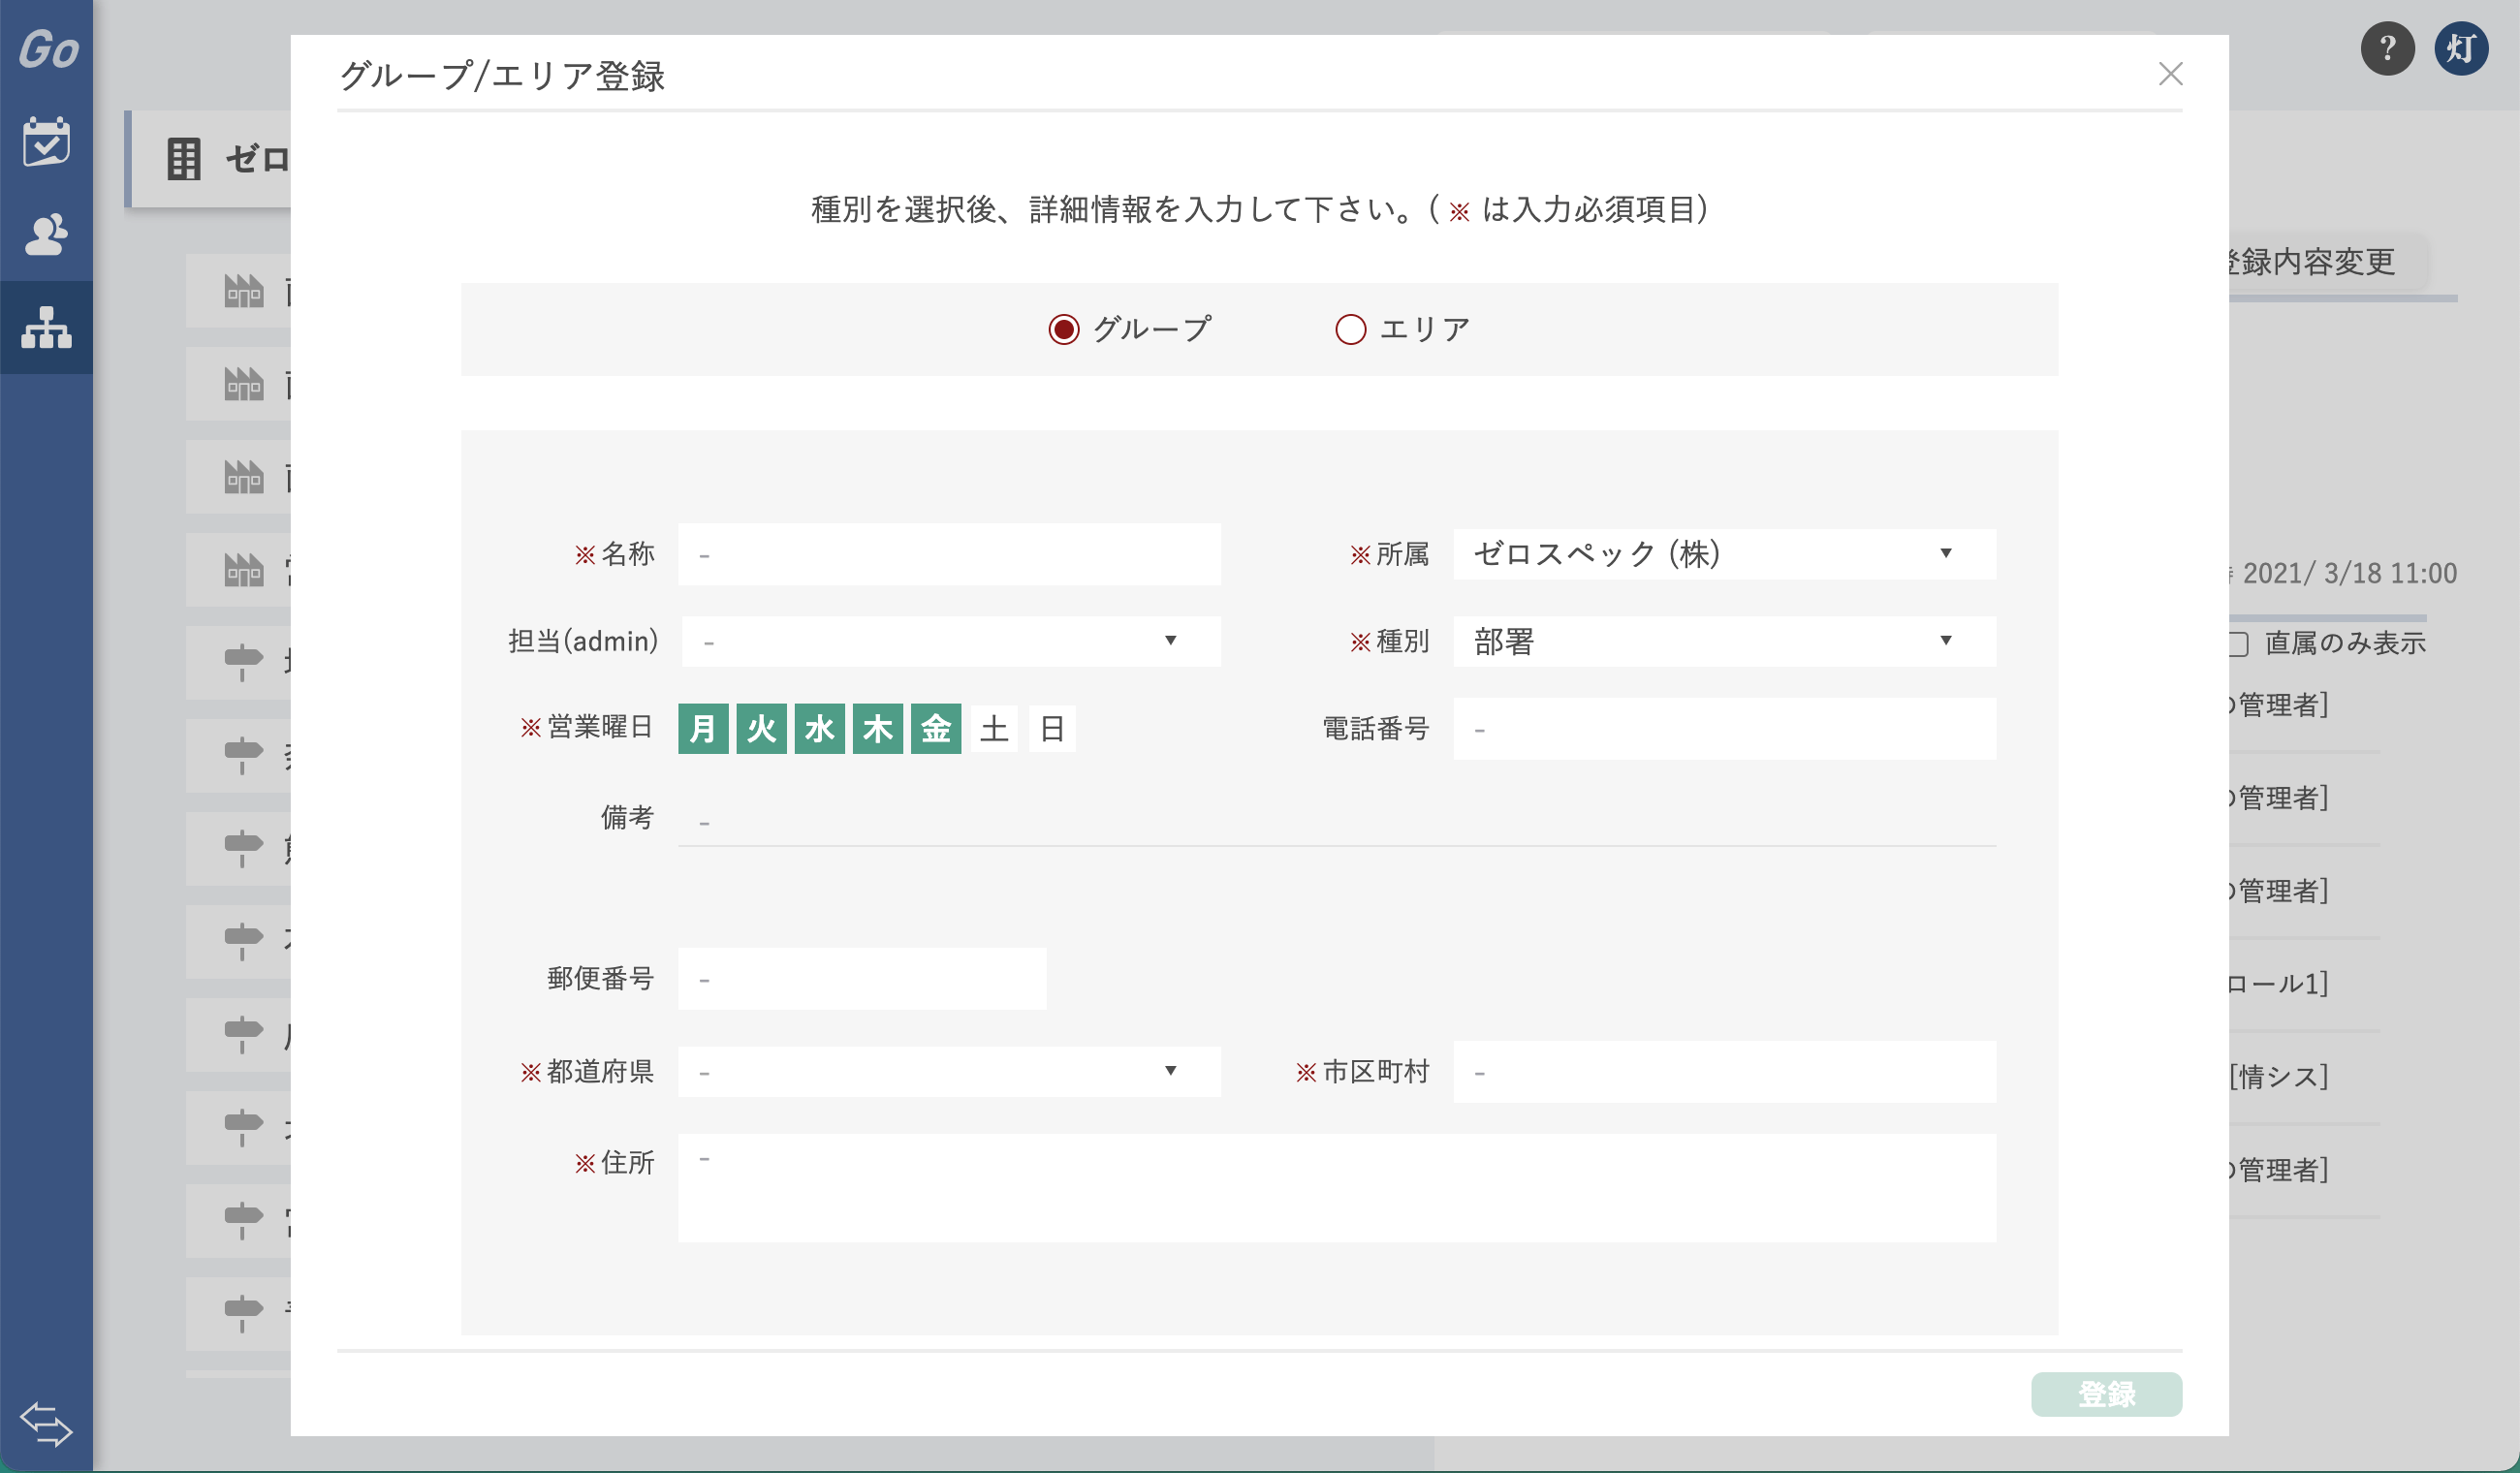The image size is (2520, 1473).
Task: Open the users sidebar icon
Action: point(46,235)
